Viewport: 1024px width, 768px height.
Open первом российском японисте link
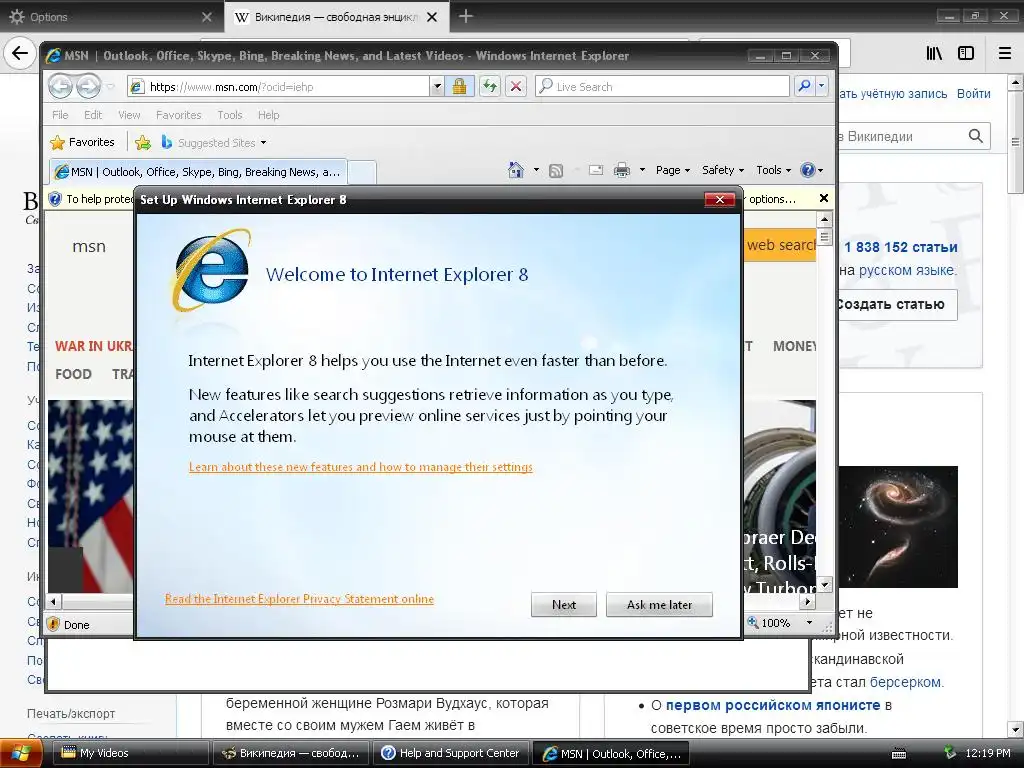click(773, 705)
